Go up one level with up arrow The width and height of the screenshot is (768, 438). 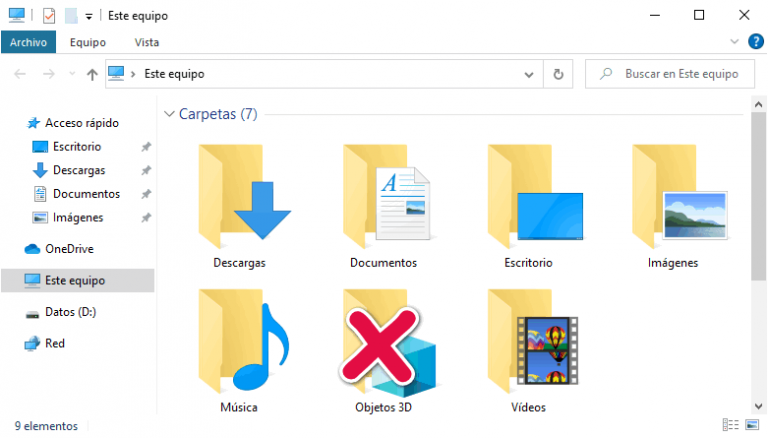92,74
